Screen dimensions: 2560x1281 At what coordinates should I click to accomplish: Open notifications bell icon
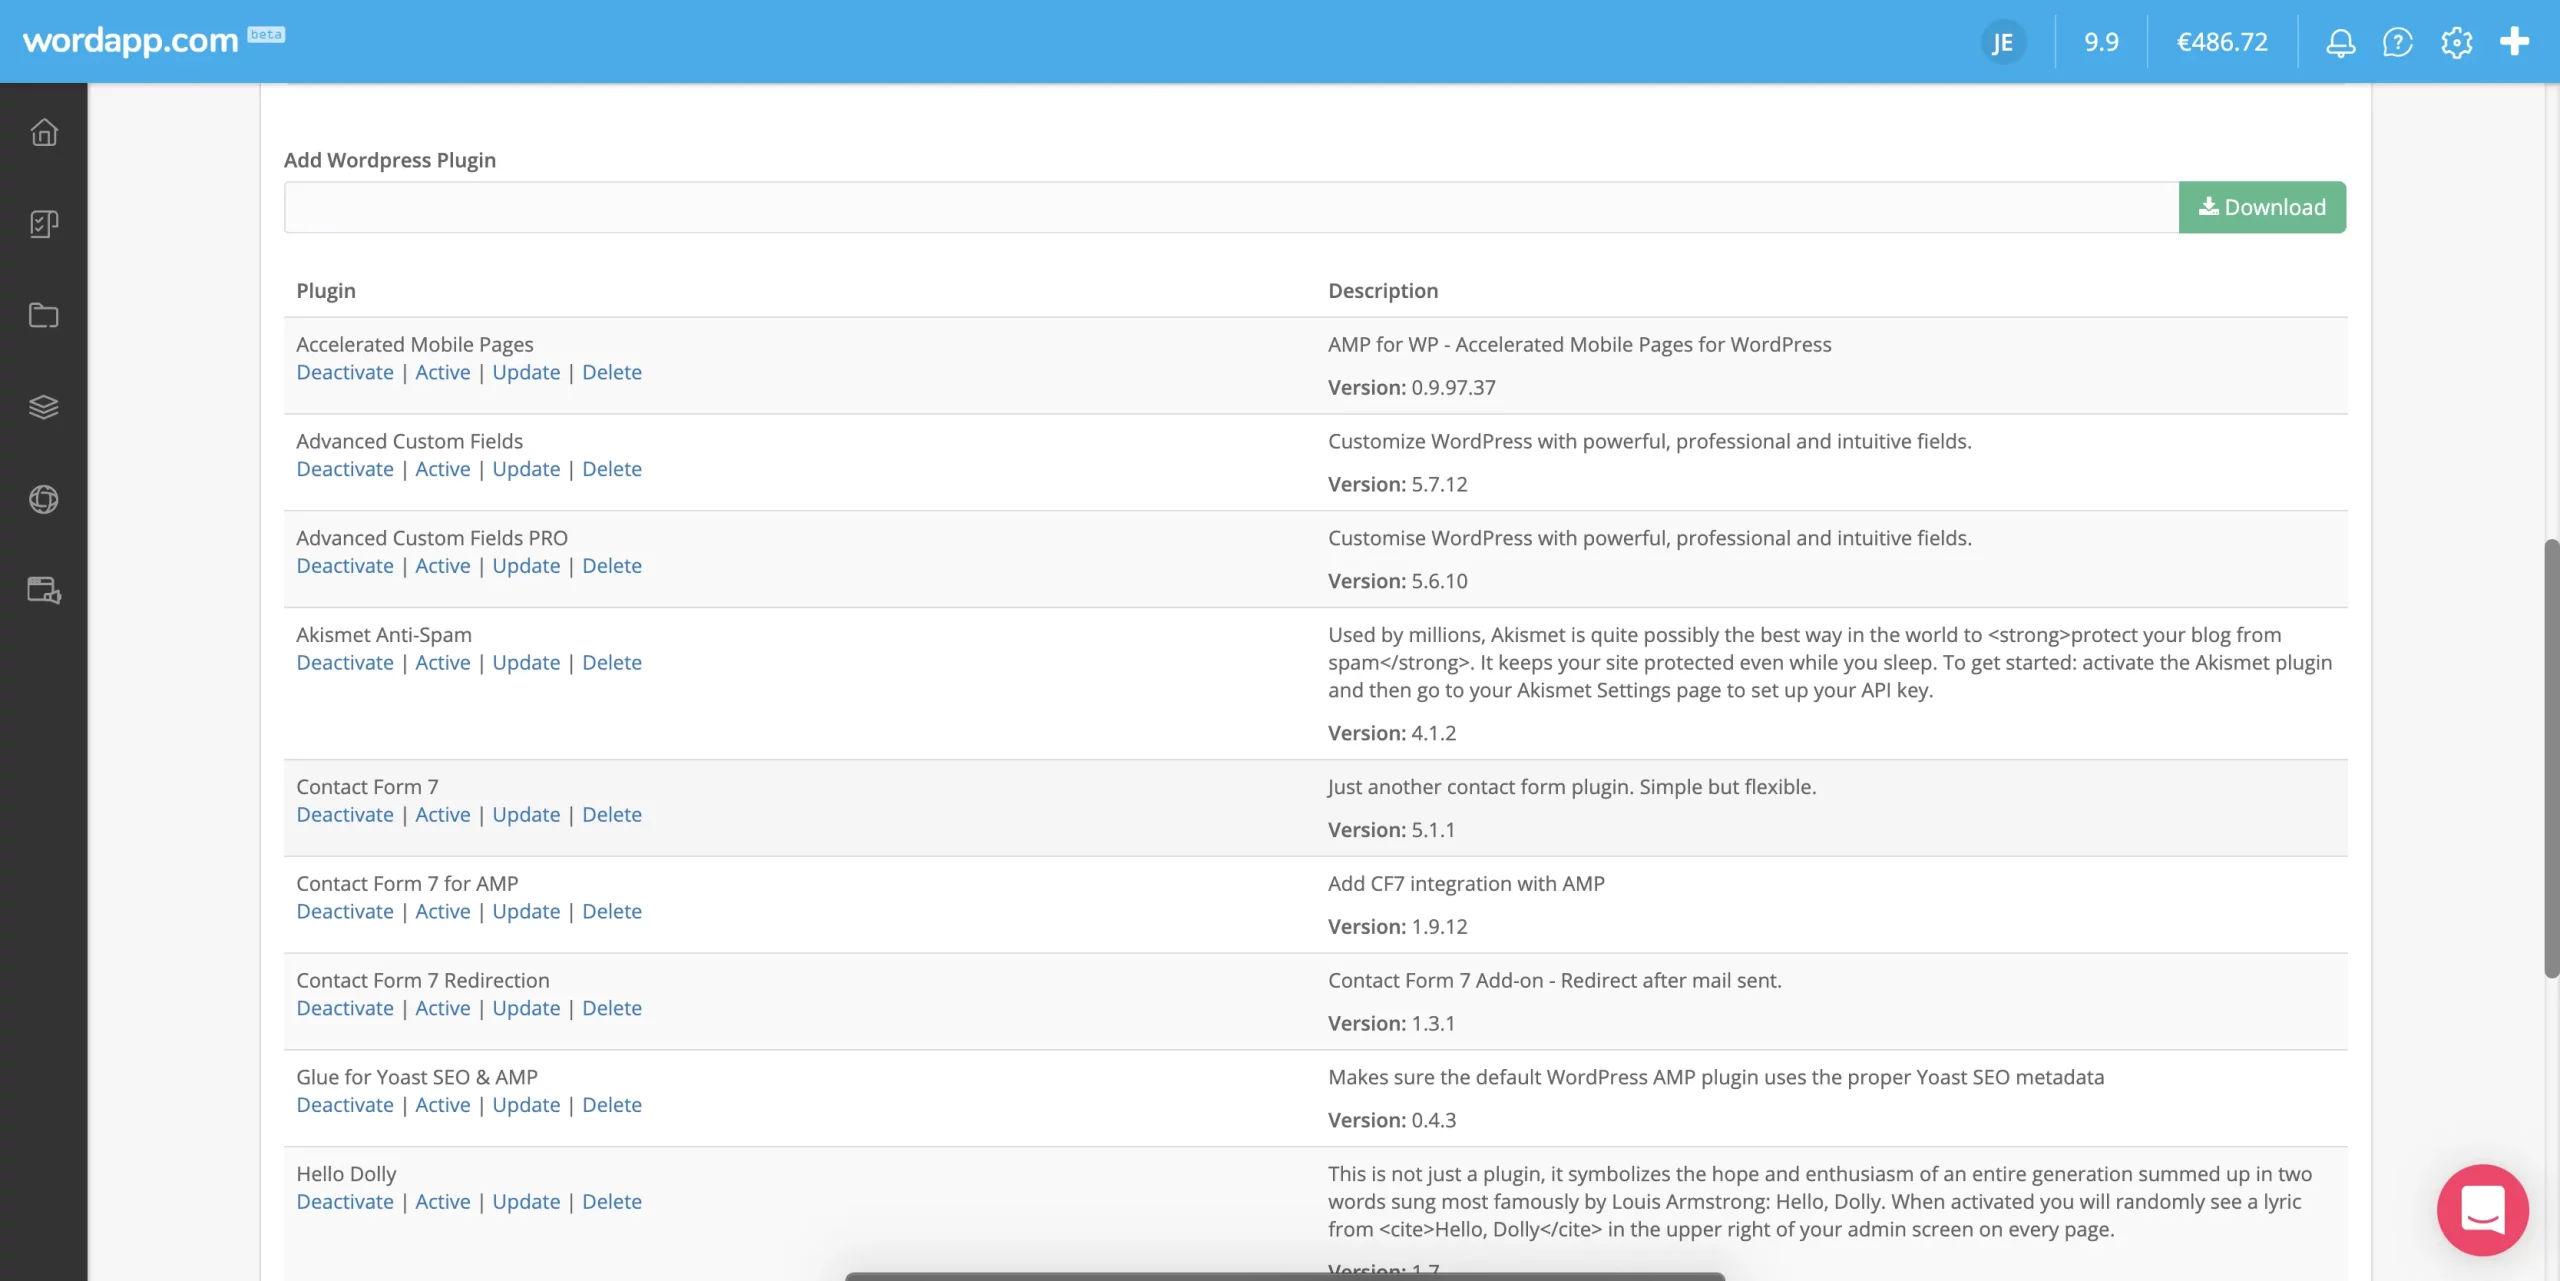tap(2340, 42)
